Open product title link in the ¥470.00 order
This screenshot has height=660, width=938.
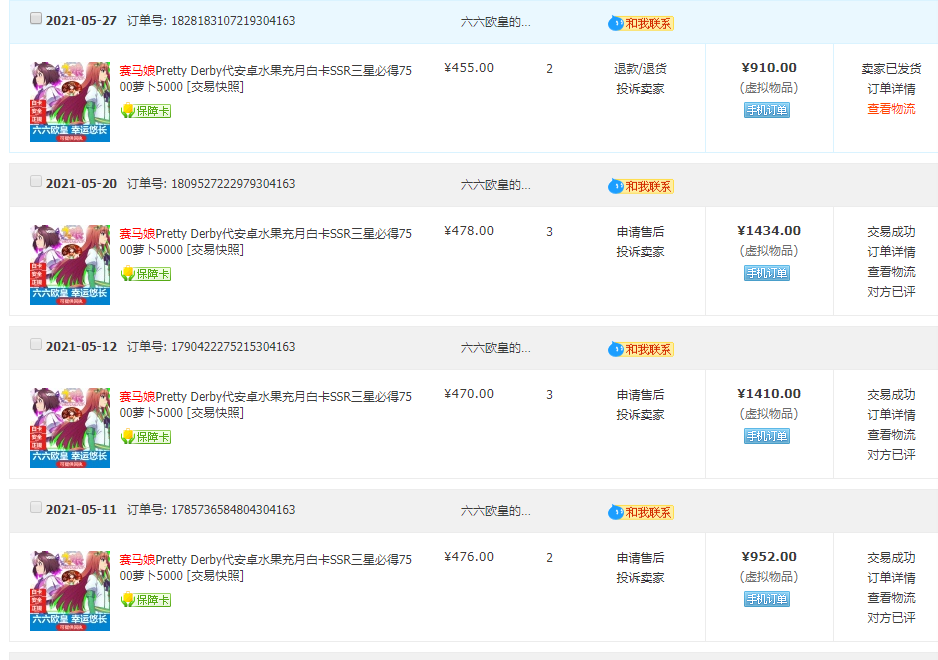tap(266, 404)
